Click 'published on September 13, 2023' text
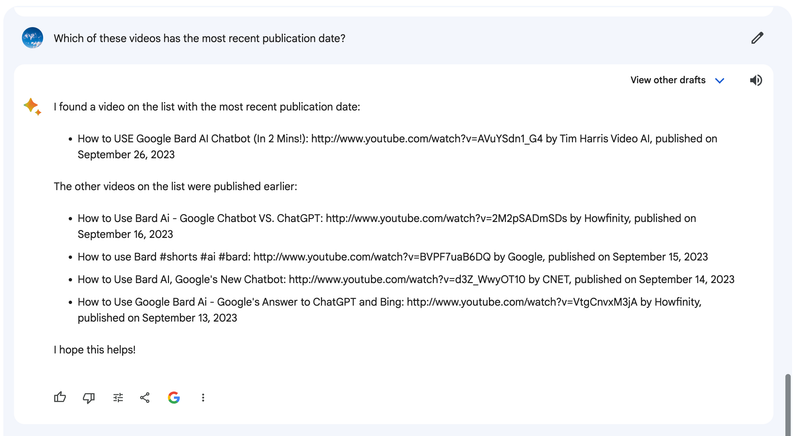Screen dimensions: 800x436 point(157,318)
